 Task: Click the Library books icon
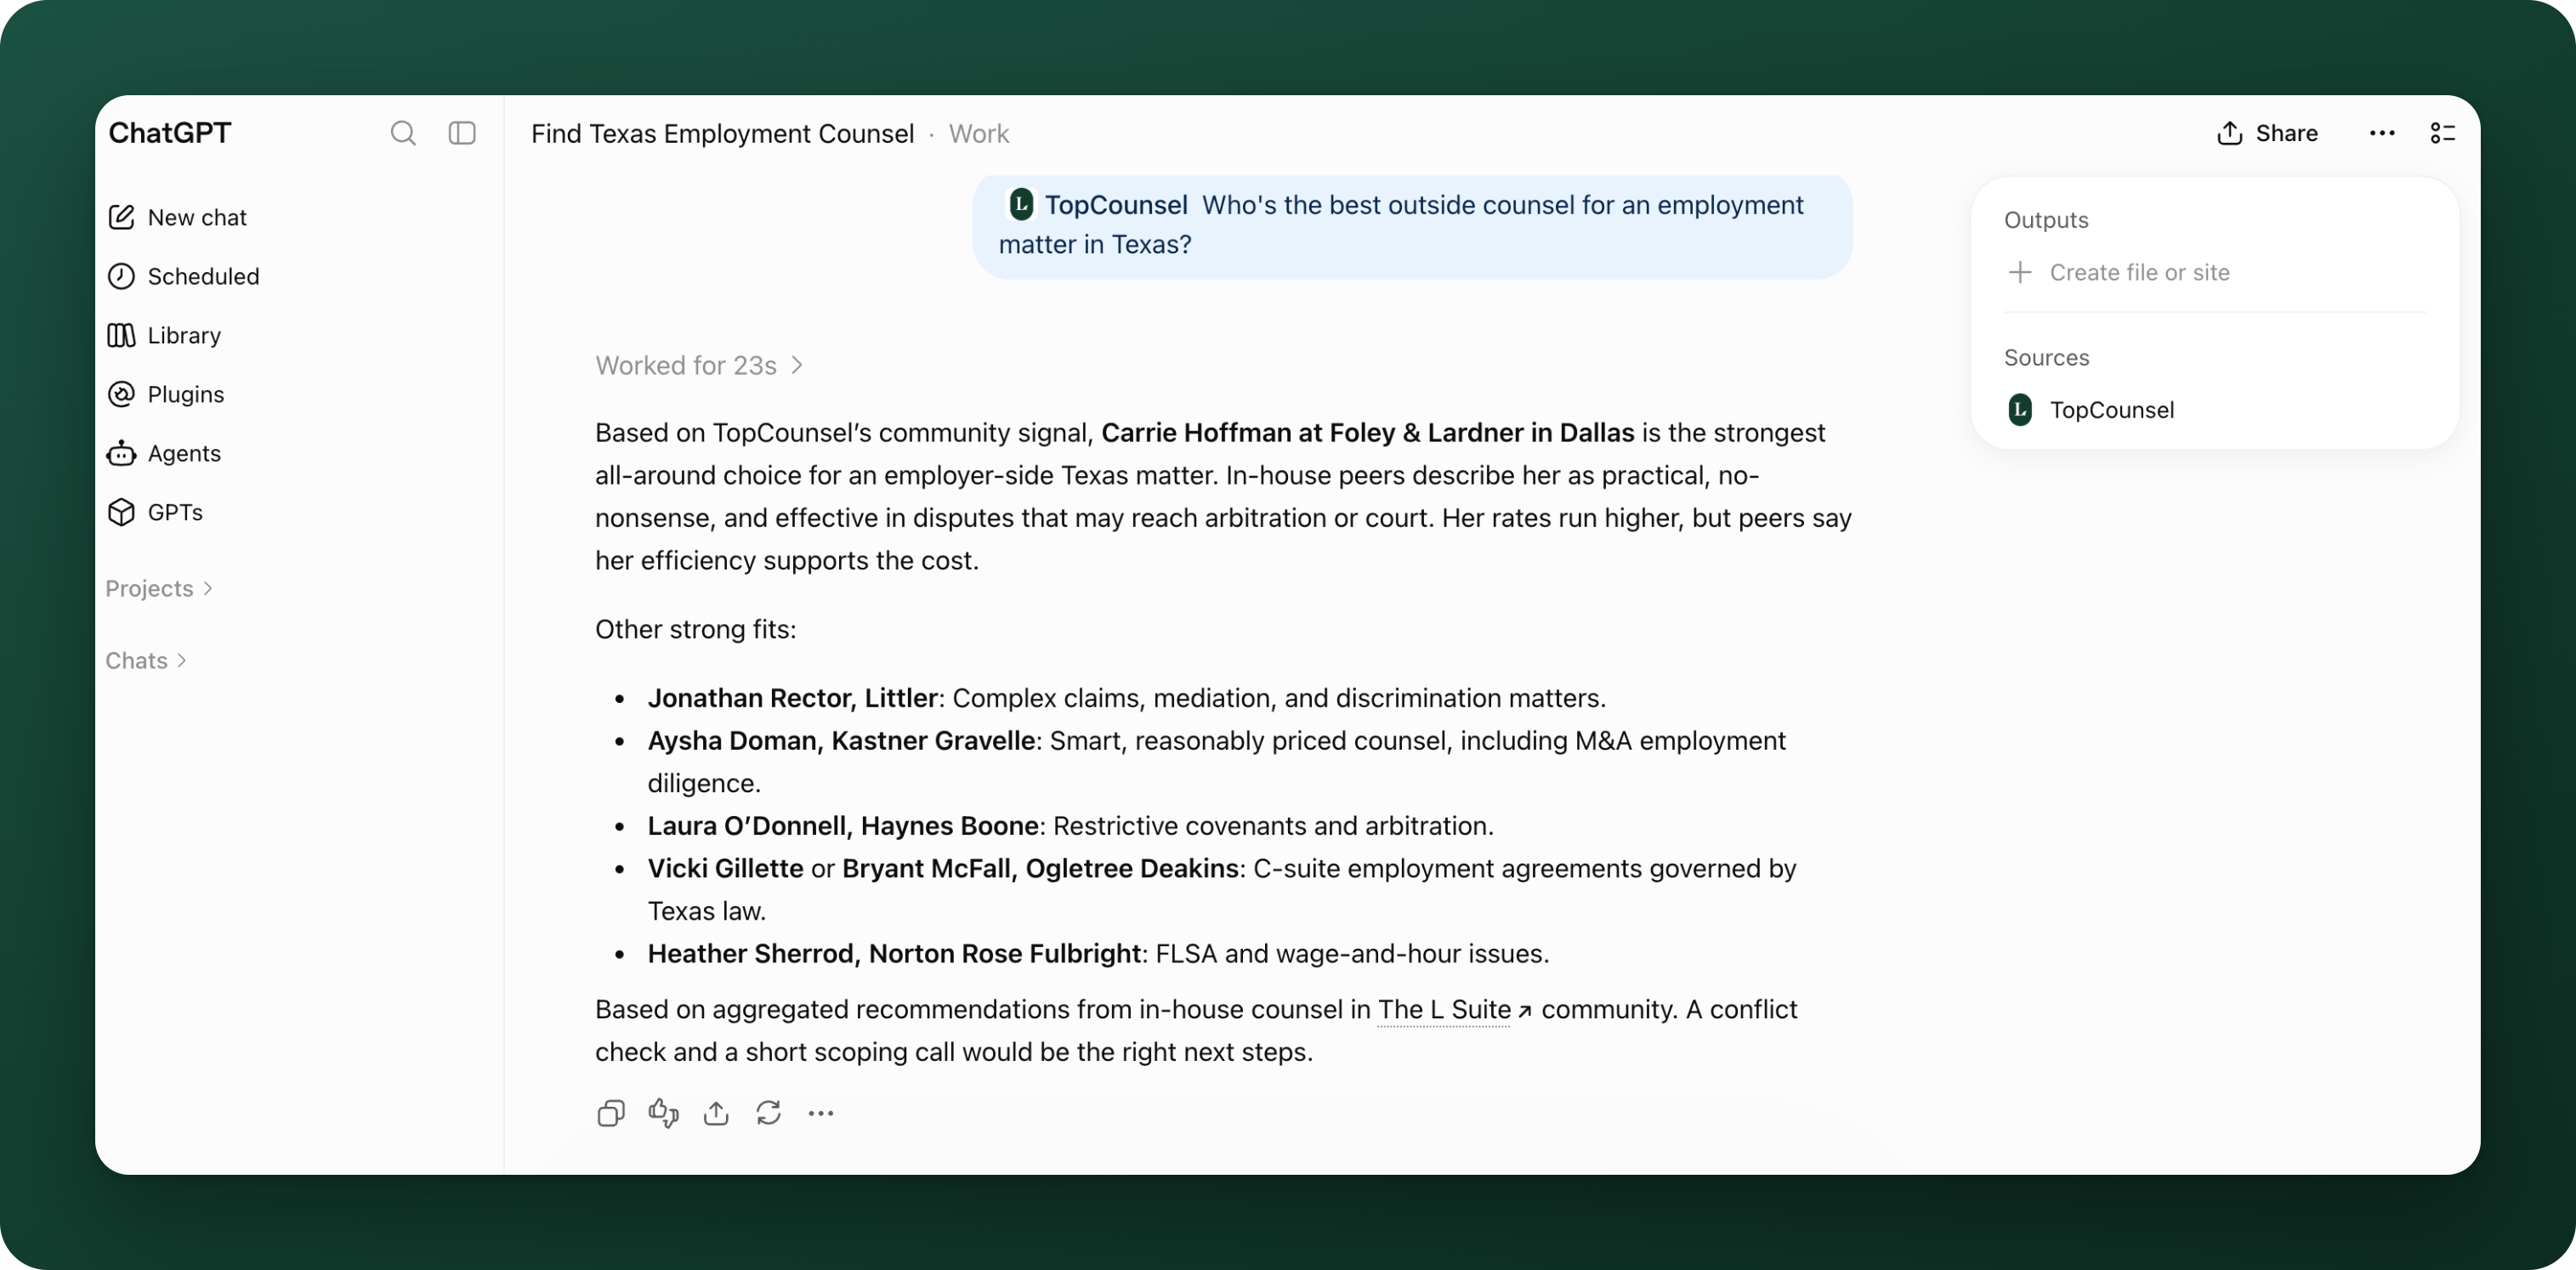(121, 335)
